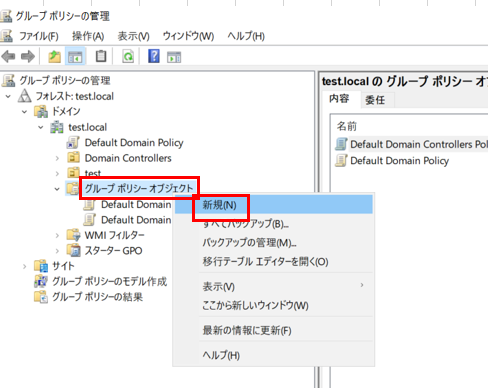Click the スターター GPO folder icon
This screenshot has height=388, width=488.
point(74,250)
